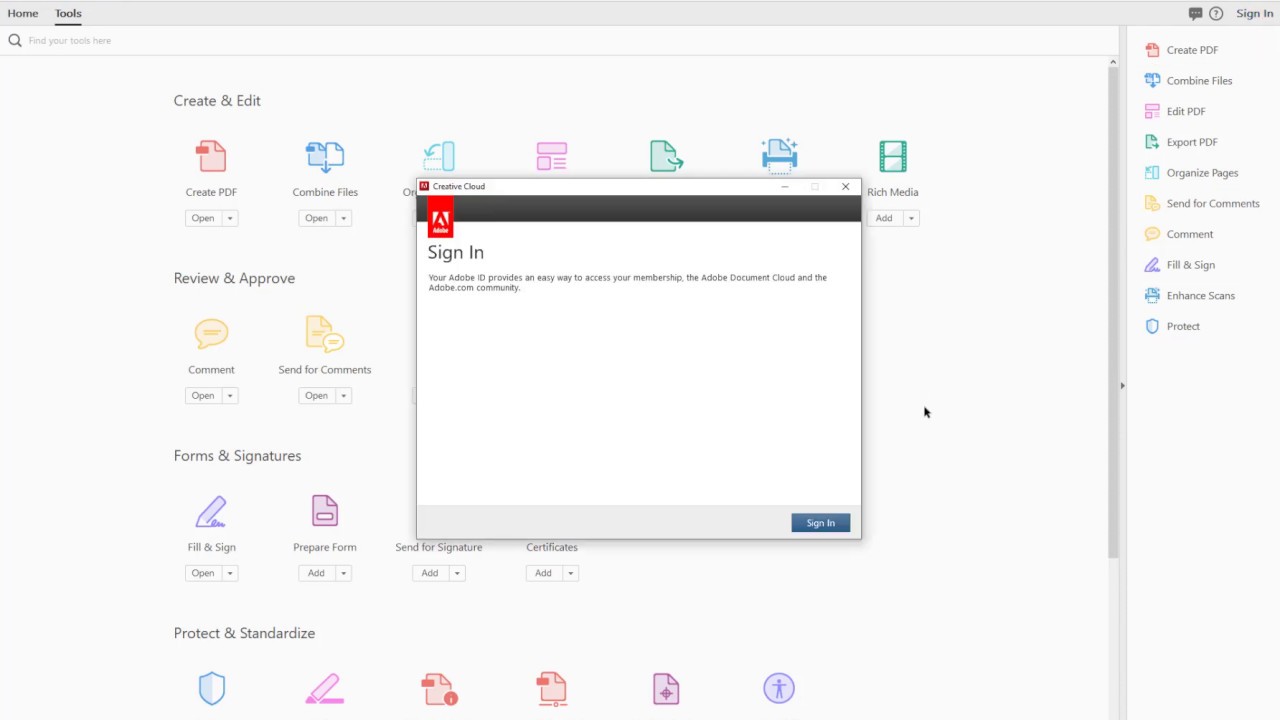1280x720 pixels.
Task: Click the Accessibility person icon
Action: click(x=779, y=688)
